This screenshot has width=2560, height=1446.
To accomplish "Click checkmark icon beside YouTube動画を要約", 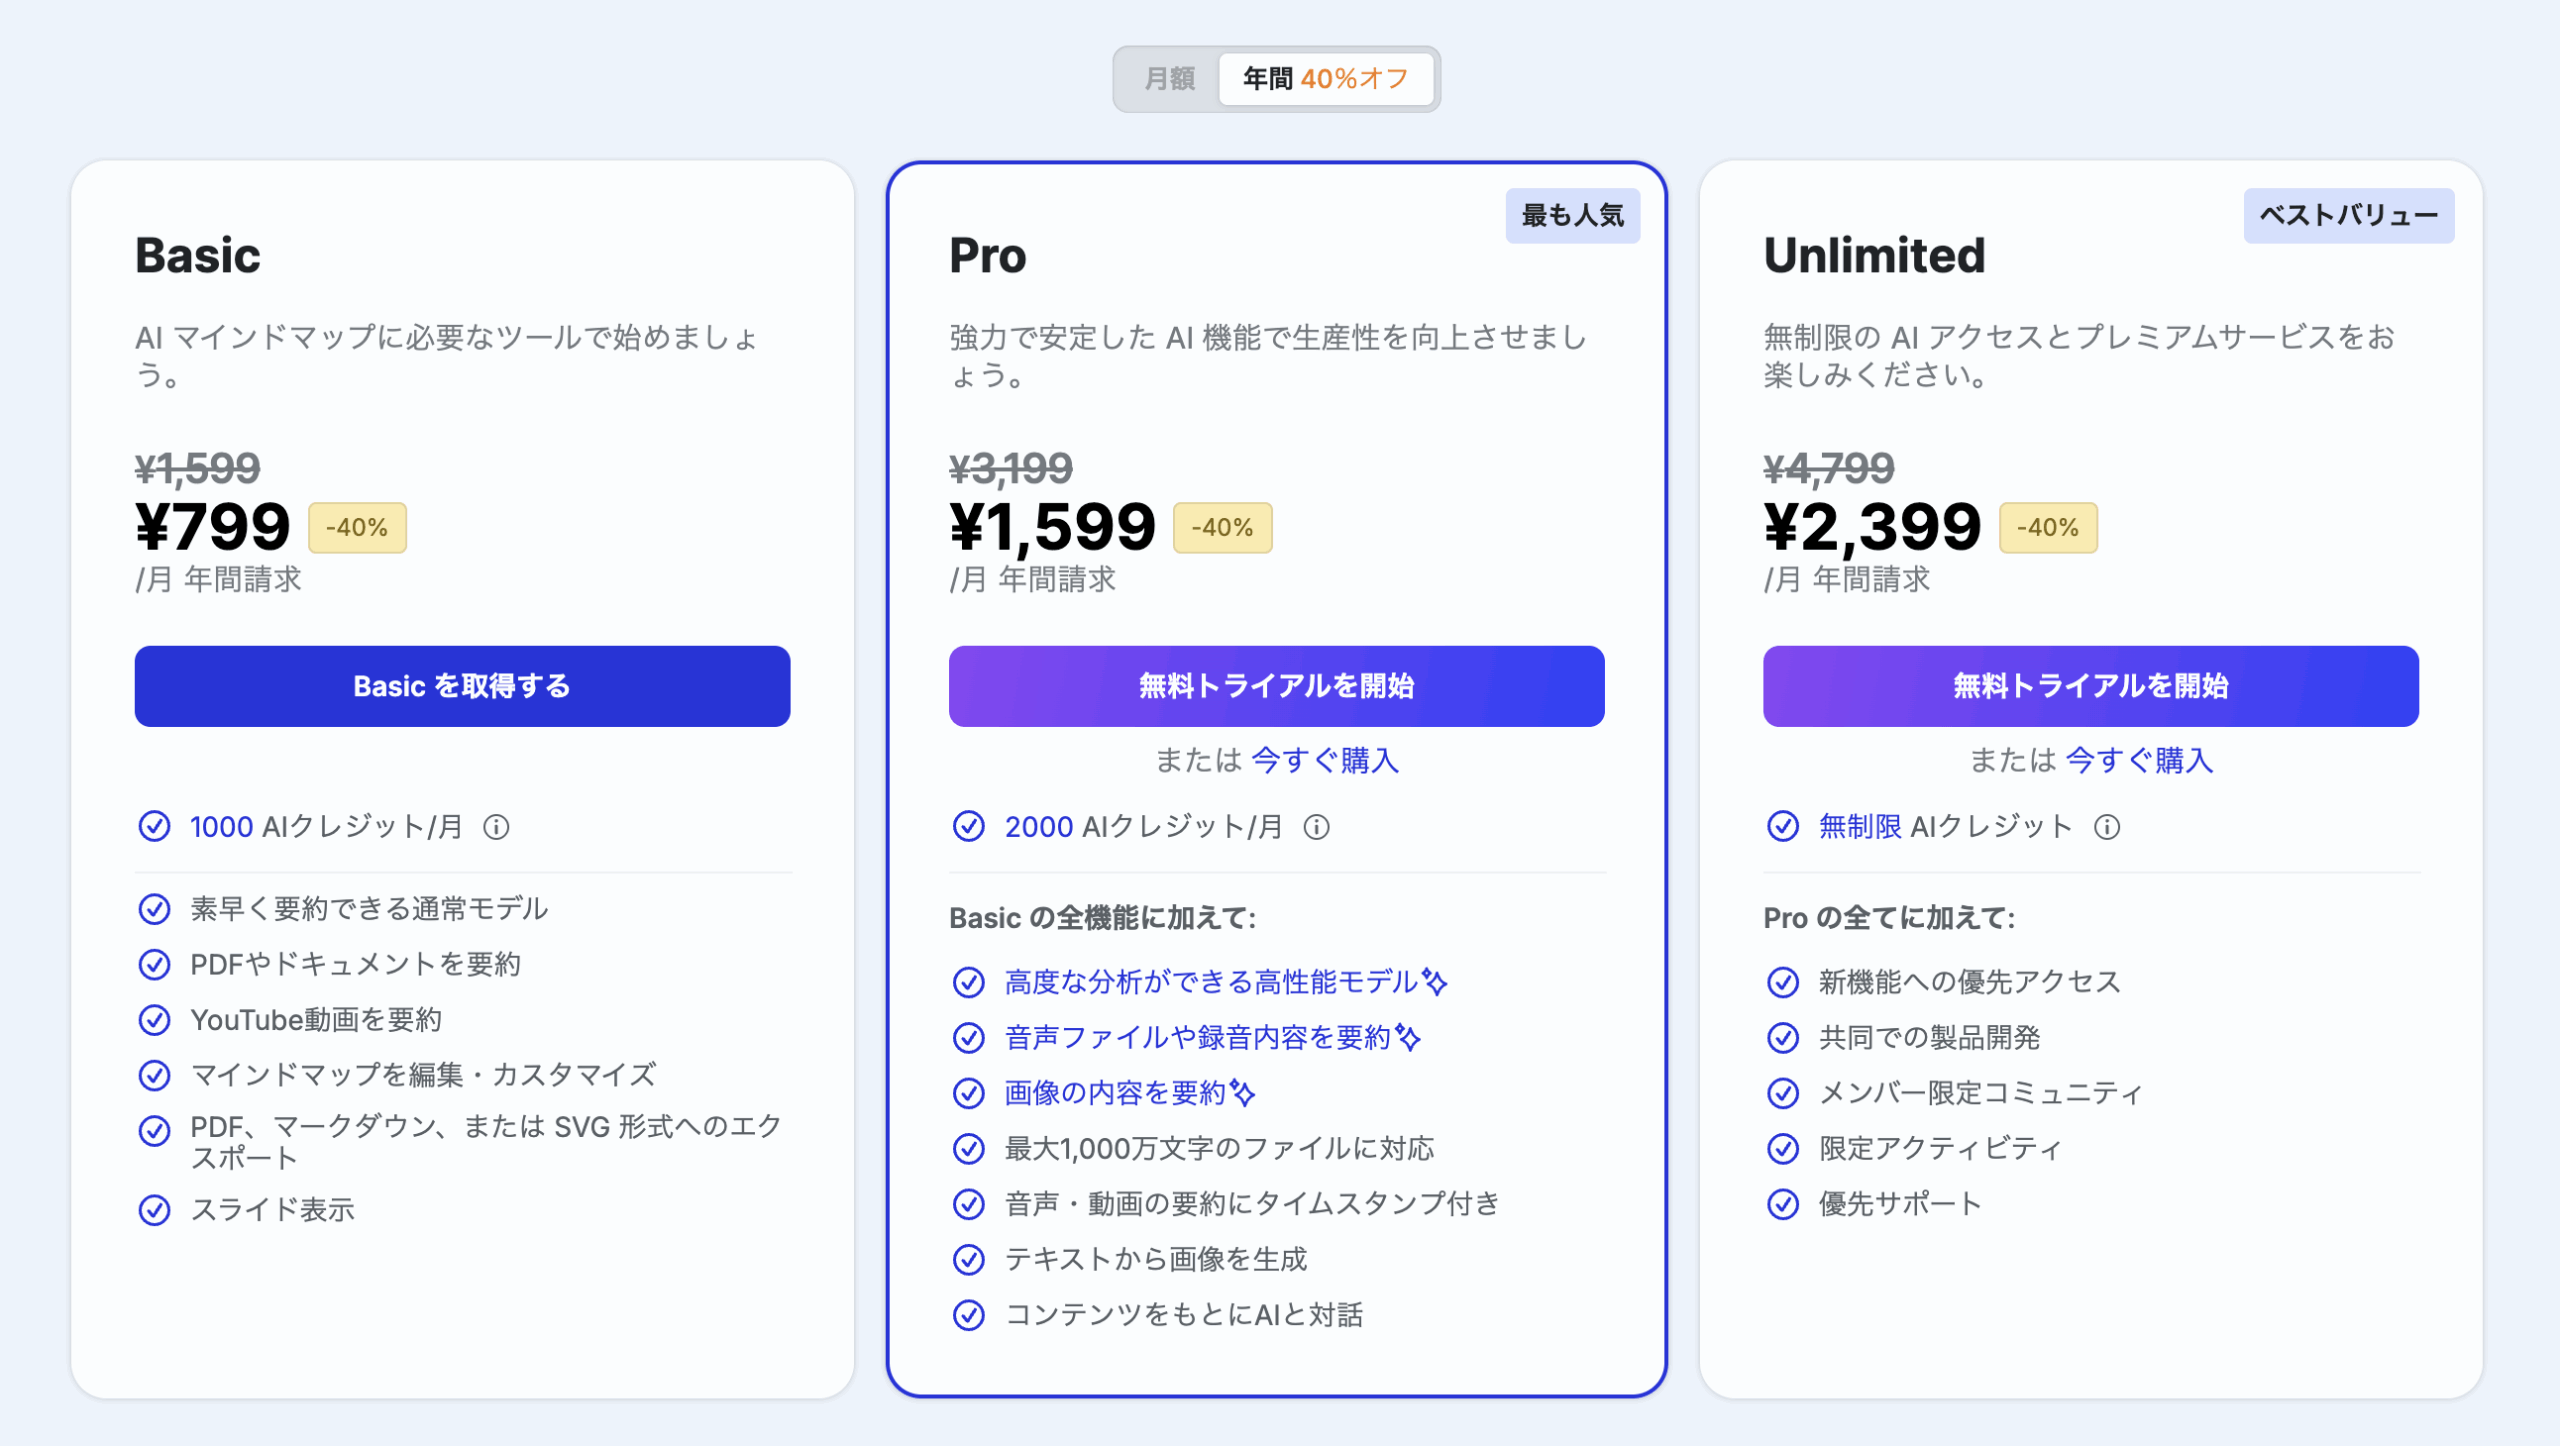I will [x=154, y=1020].
